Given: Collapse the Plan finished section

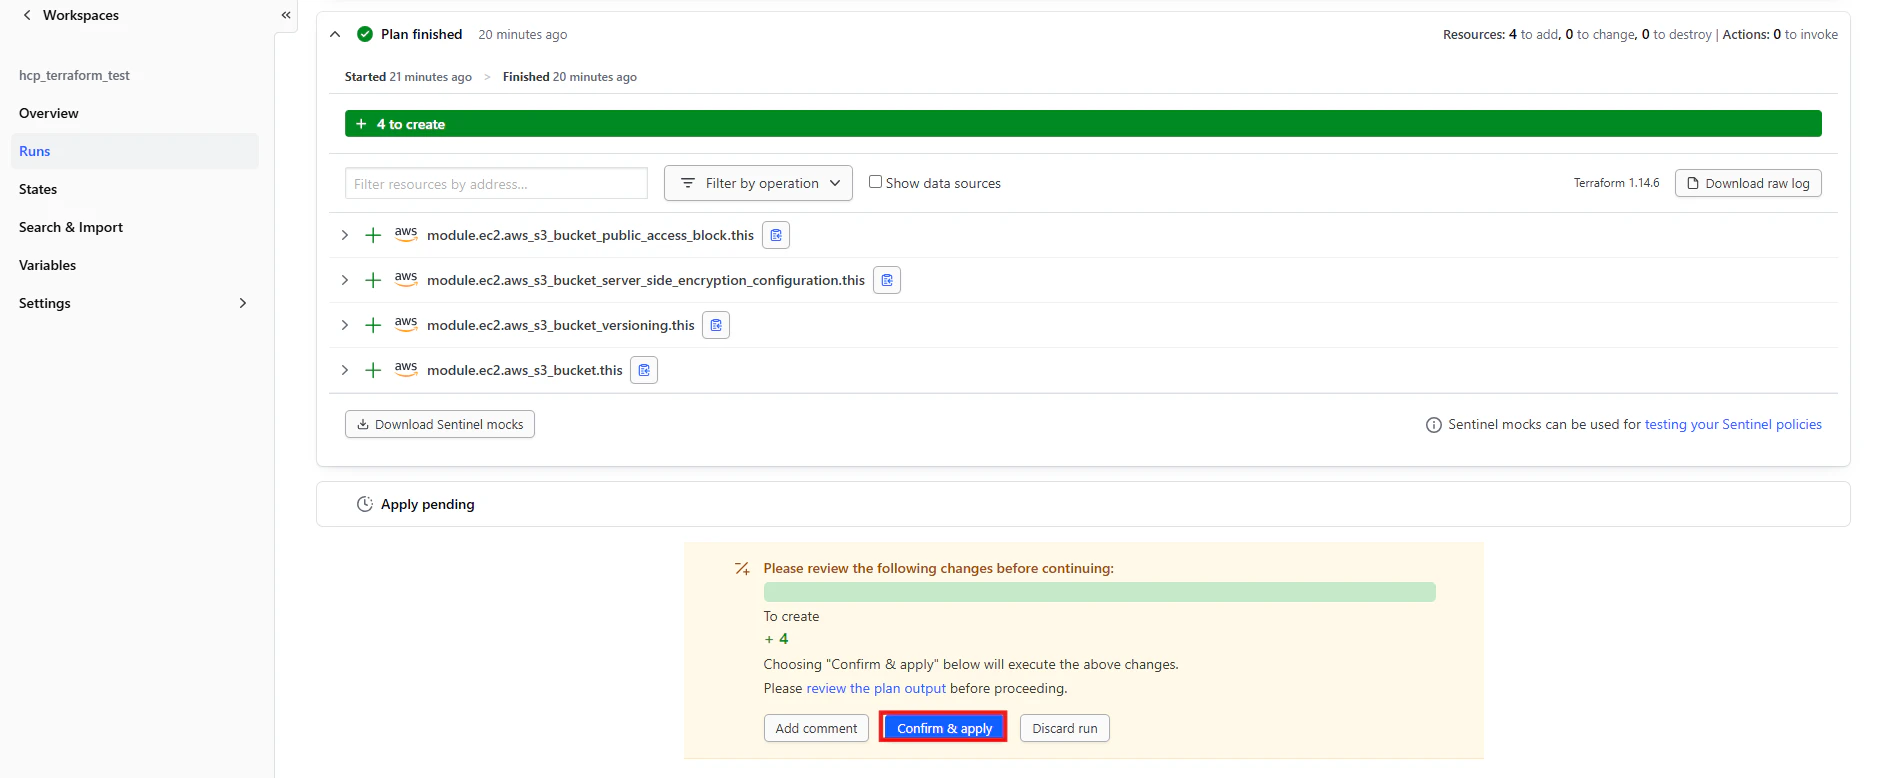Looking at the screenshot, I should point(335,34).
